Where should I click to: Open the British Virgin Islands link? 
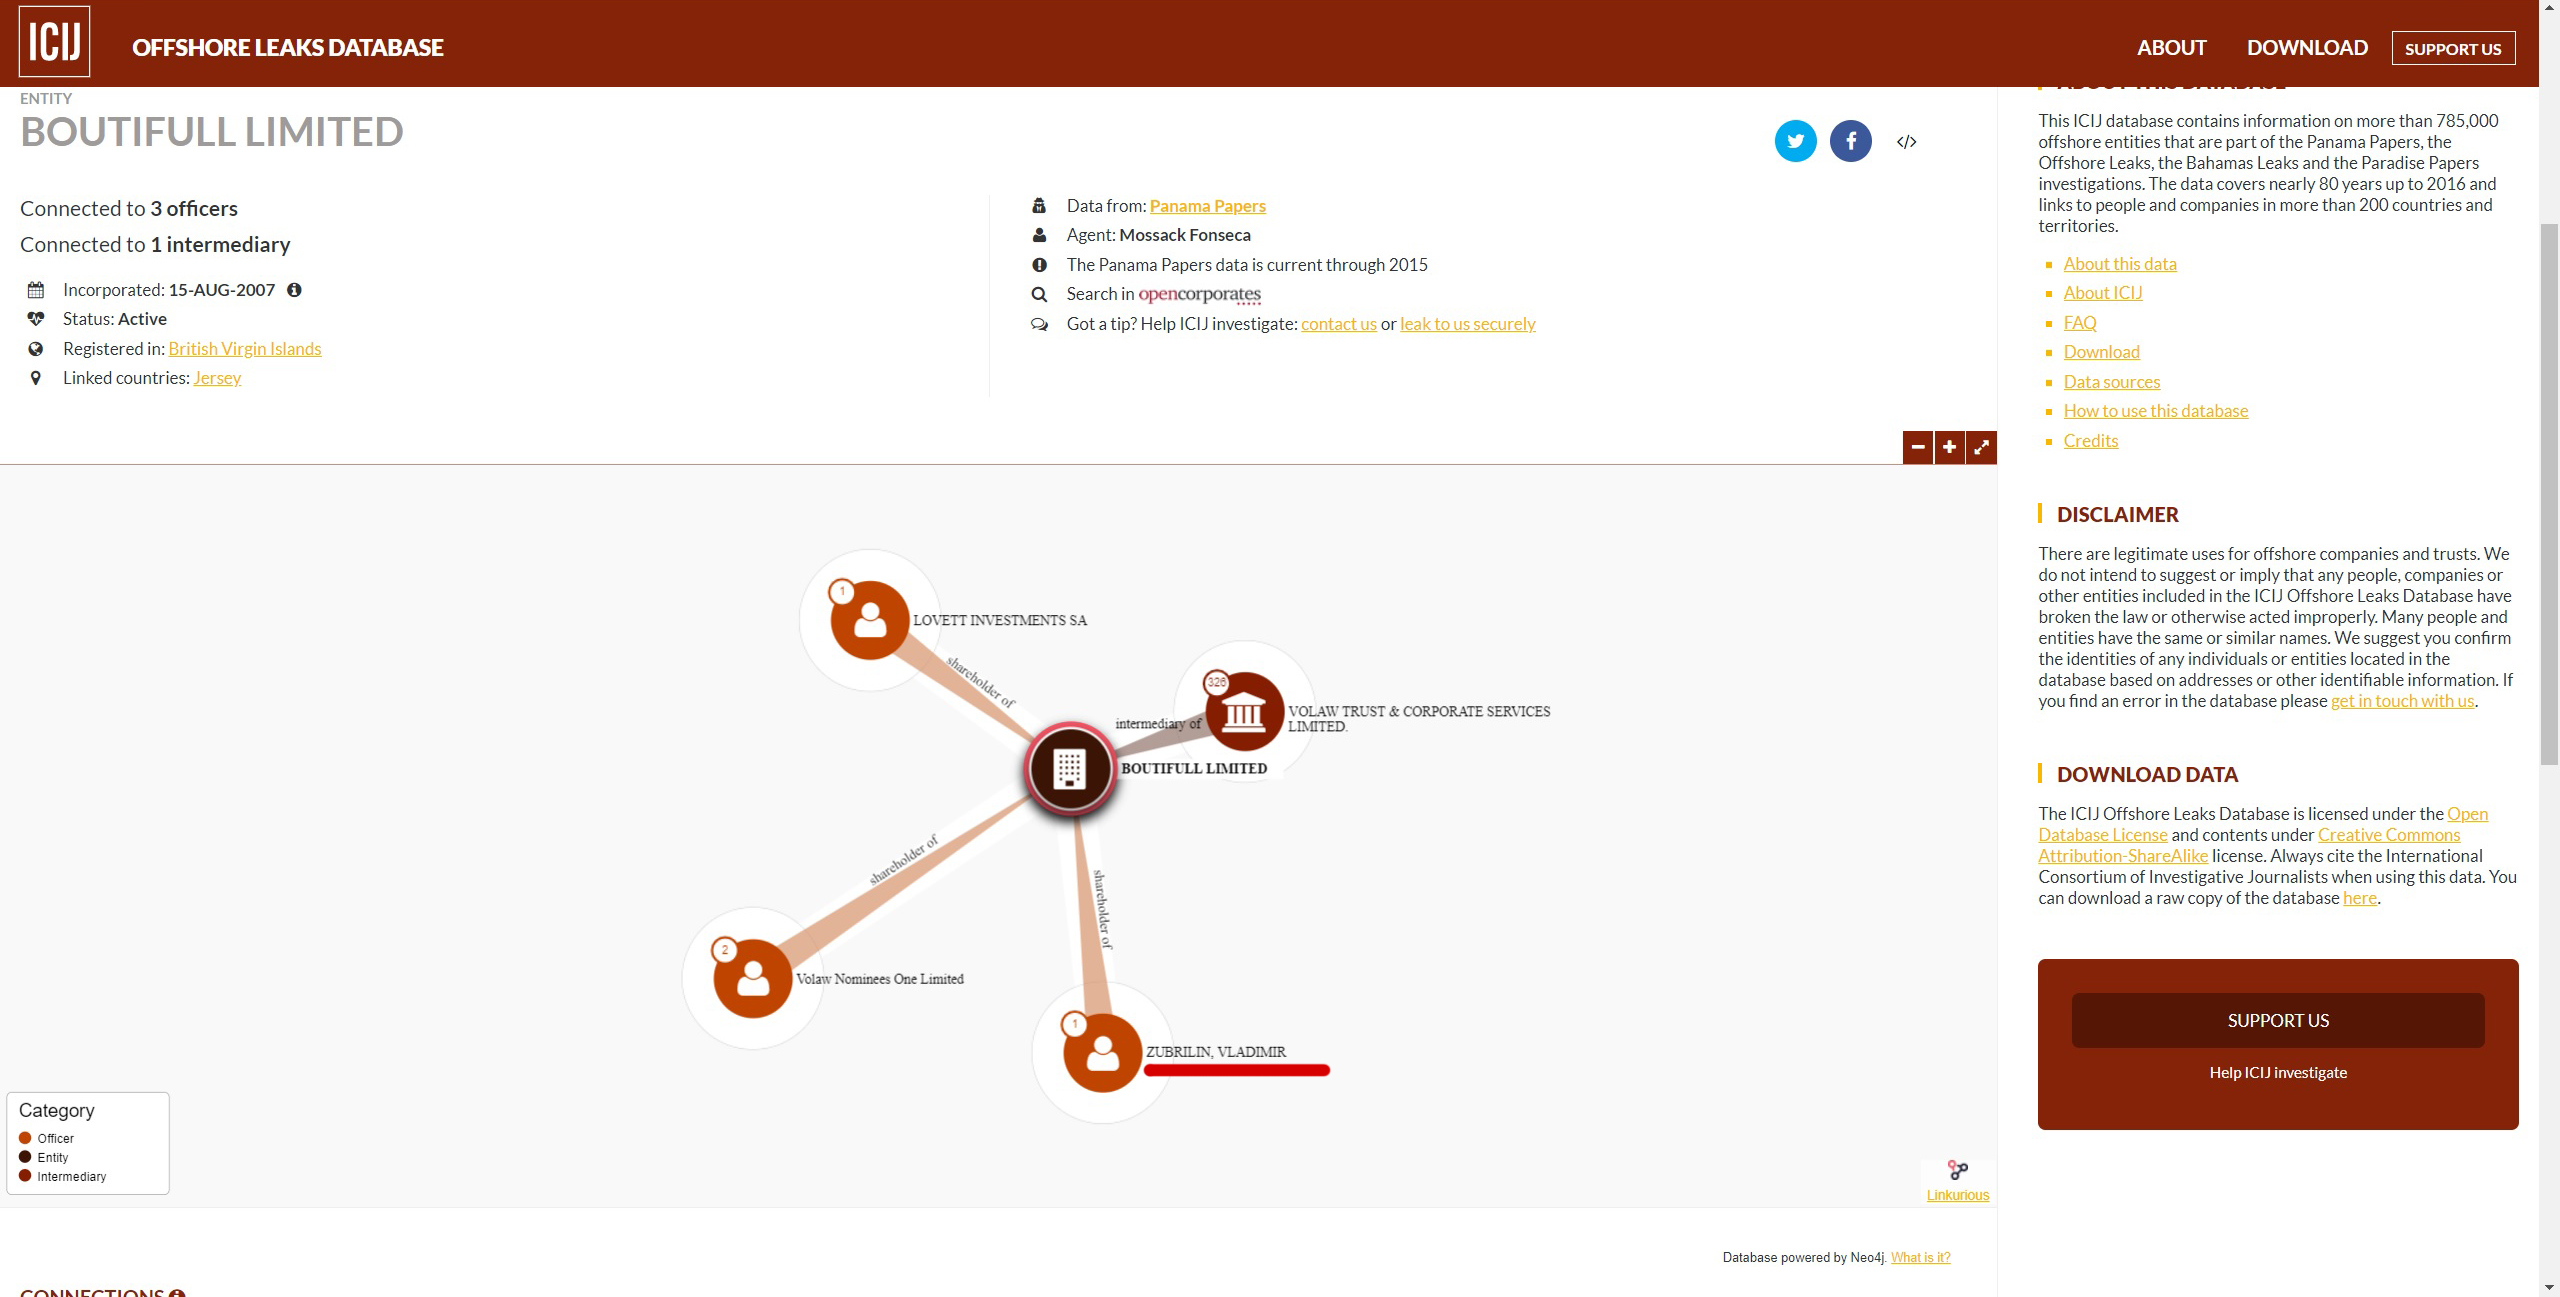click(x=245, y=349)
